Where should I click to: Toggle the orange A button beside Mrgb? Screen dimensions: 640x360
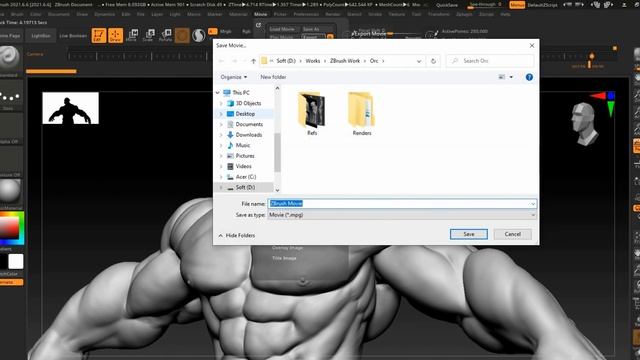(212, 31)
